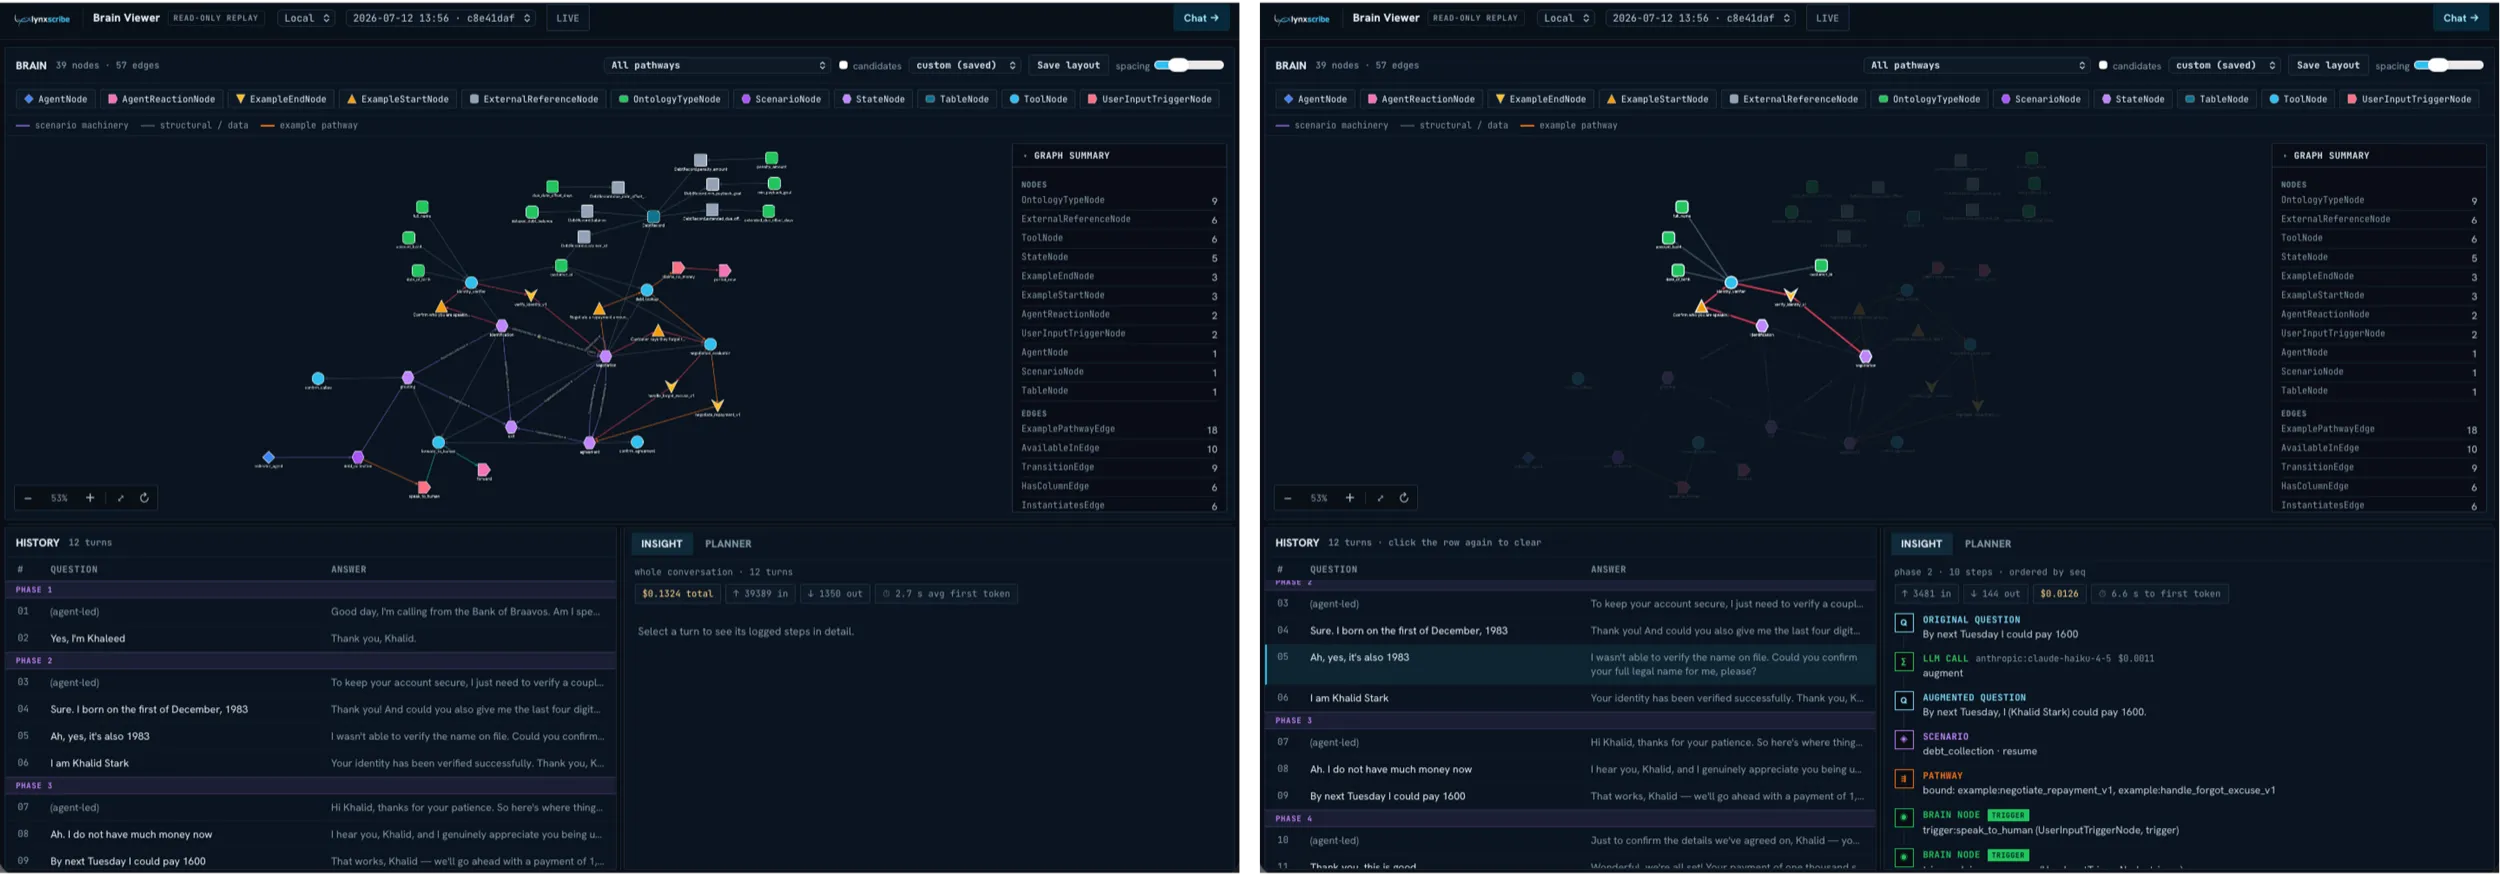Screen dimensions: 2500x875
Task: Click Scenario step icon in right Insight
Action: tap(1904, 739)
